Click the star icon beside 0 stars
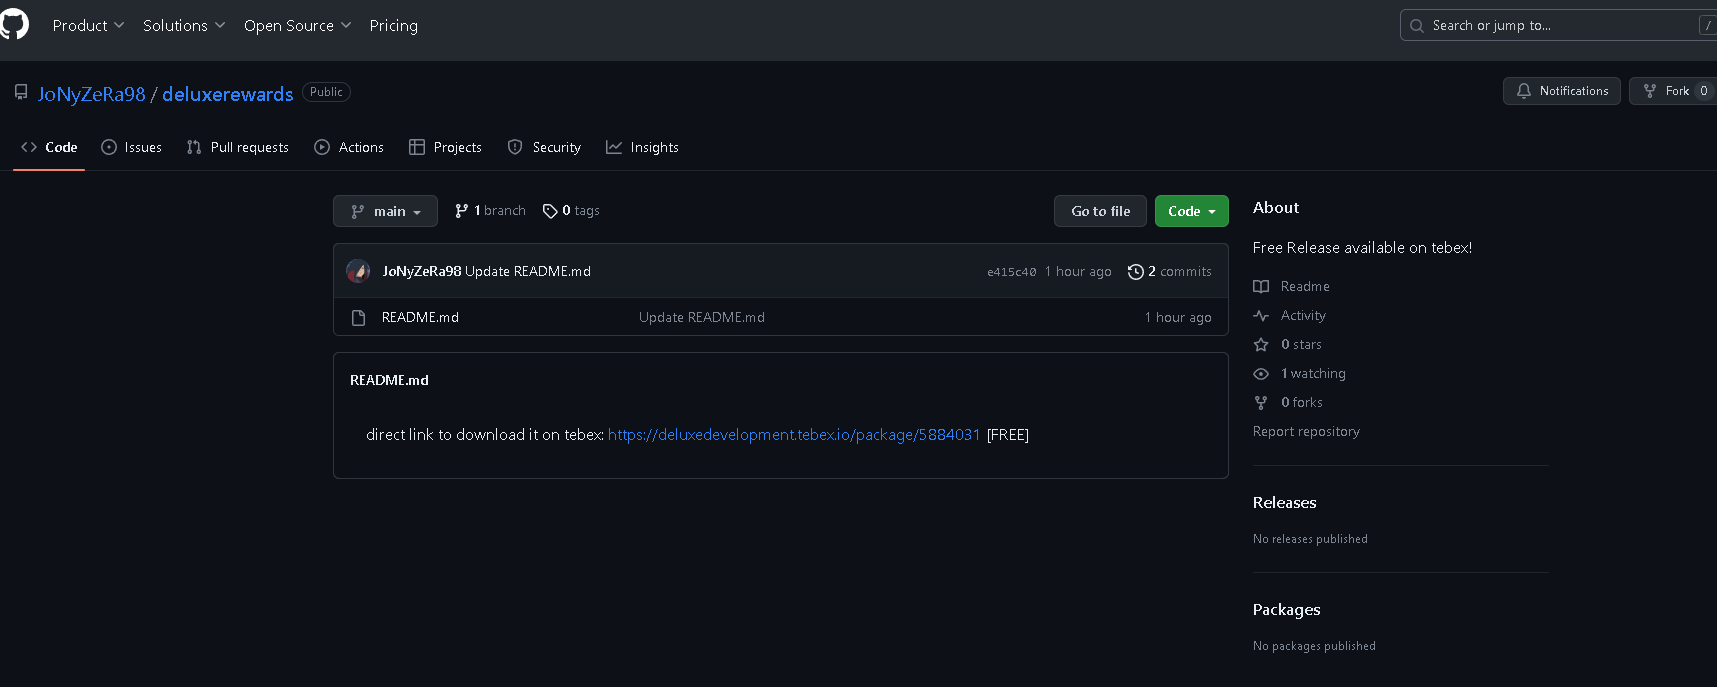This screenshot has width=1717, height=687. coord(1261,345)
